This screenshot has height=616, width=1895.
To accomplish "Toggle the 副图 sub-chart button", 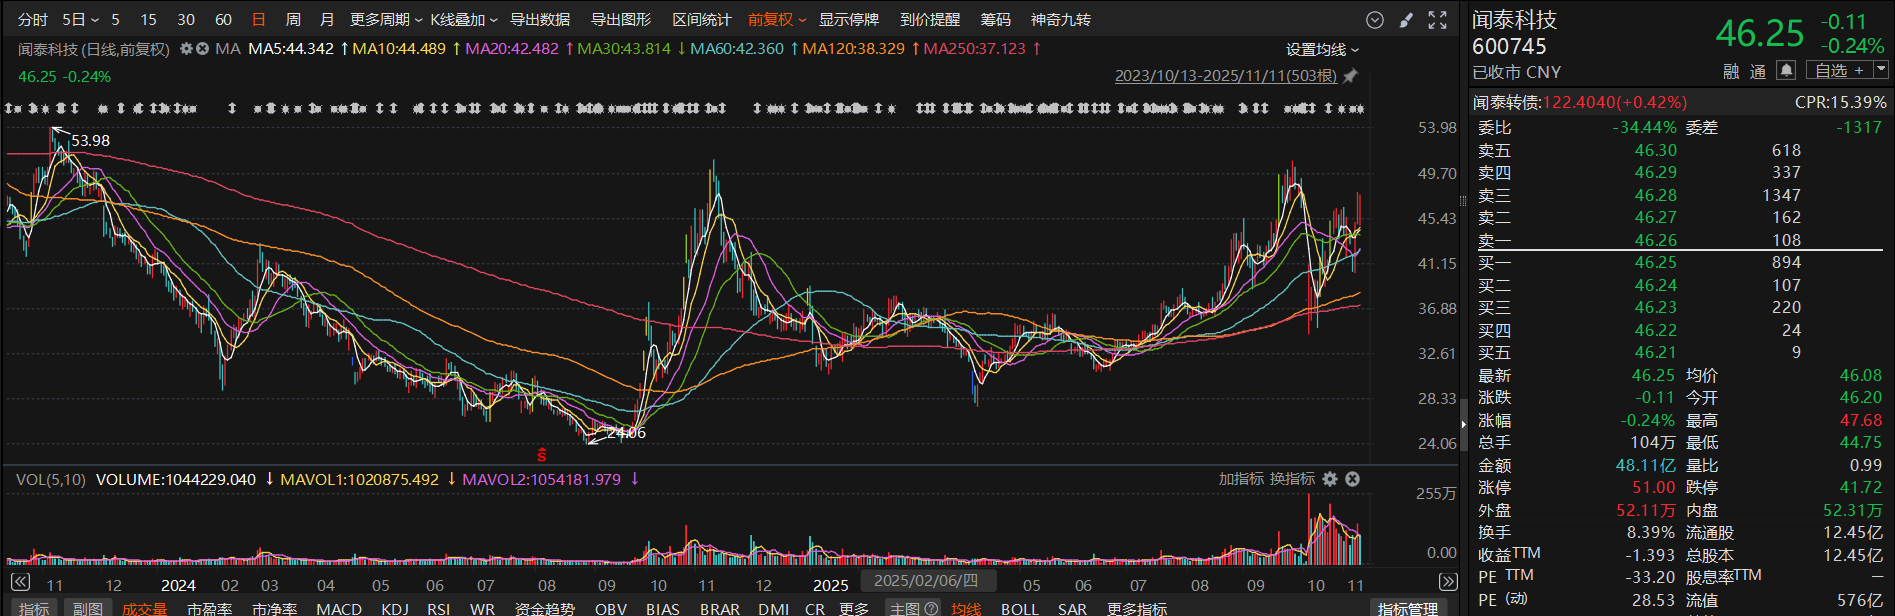I will tap(87, 608).
